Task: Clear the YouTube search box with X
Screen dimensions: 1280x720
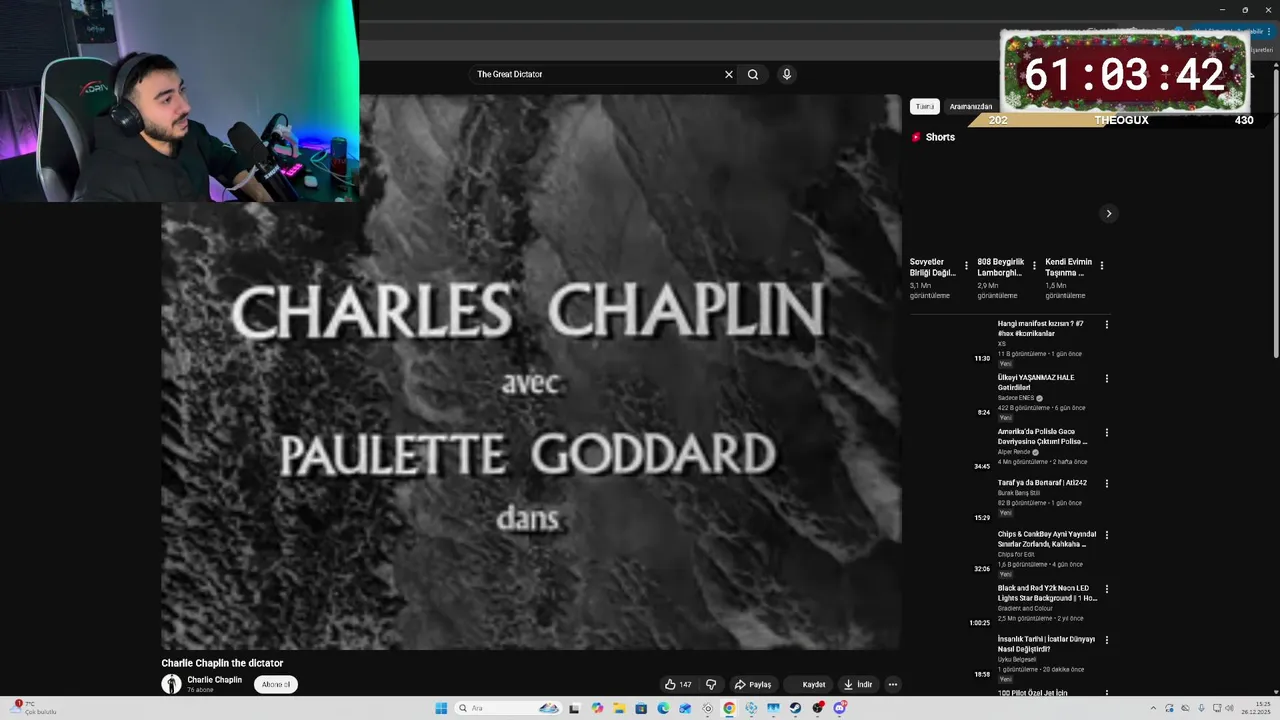Action: pos(728,74)
